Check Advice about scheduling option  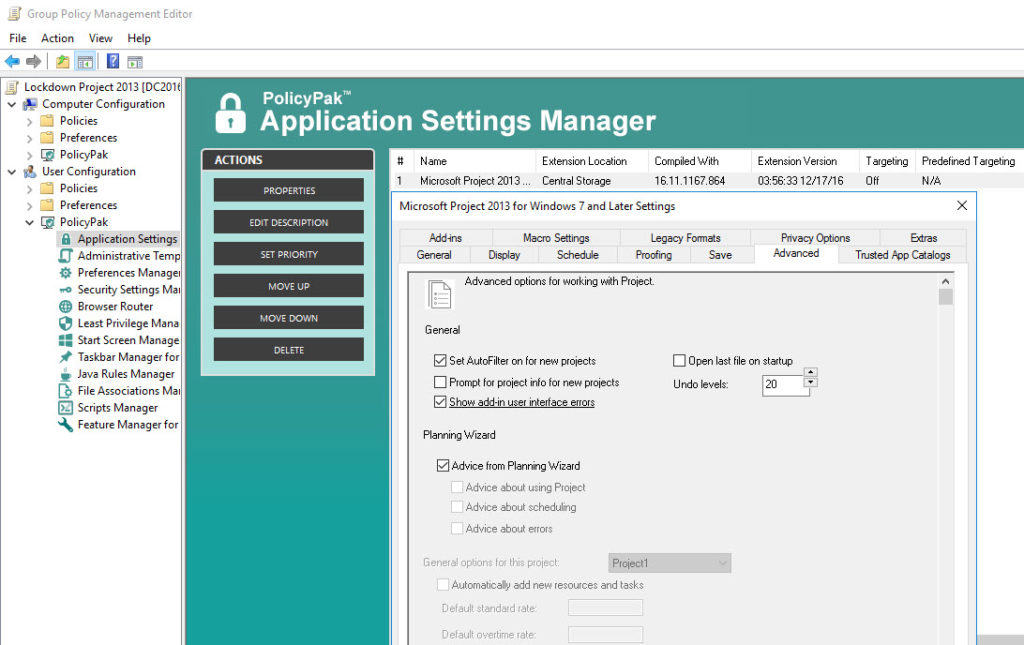(x=457, y=507)
